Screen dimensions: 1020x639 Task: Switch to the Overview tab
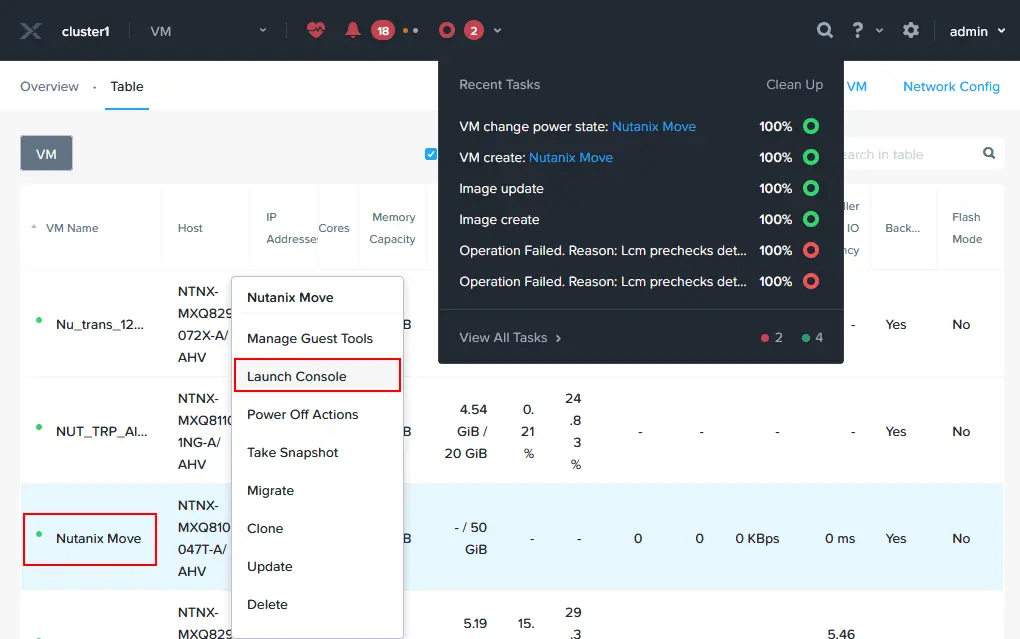(49, 87)
